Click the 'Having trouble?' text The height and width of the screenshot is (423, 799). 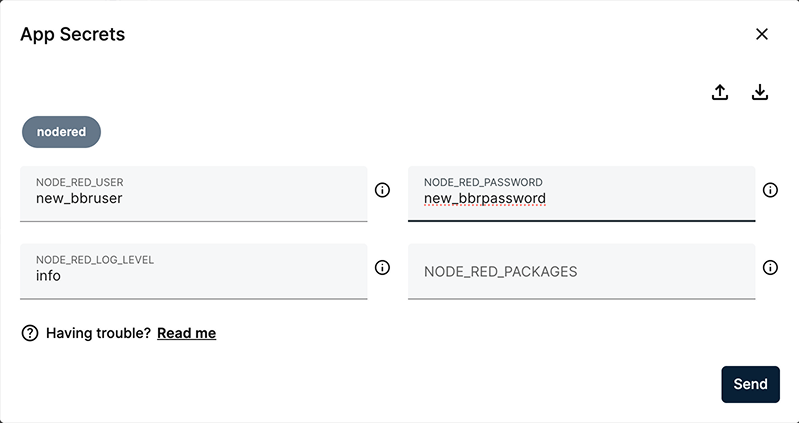(x=98, y=333)
